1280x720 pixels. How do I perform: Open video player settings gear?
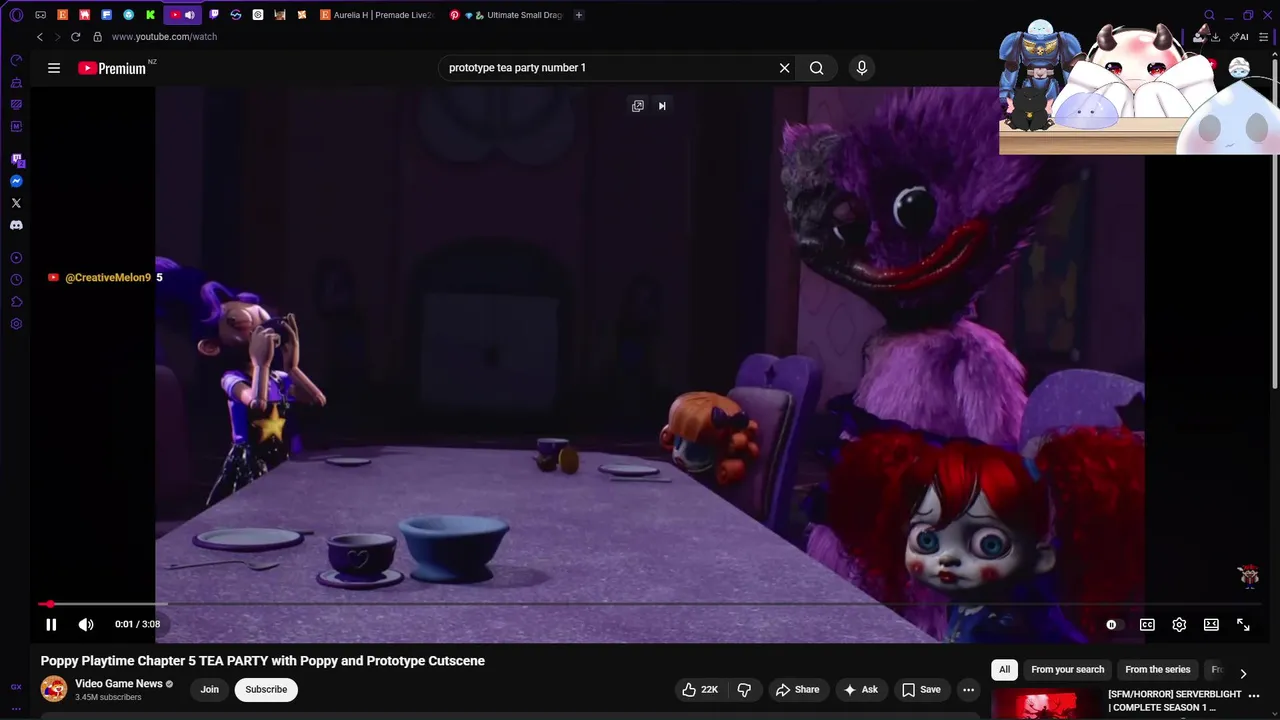click(1179, 625)
